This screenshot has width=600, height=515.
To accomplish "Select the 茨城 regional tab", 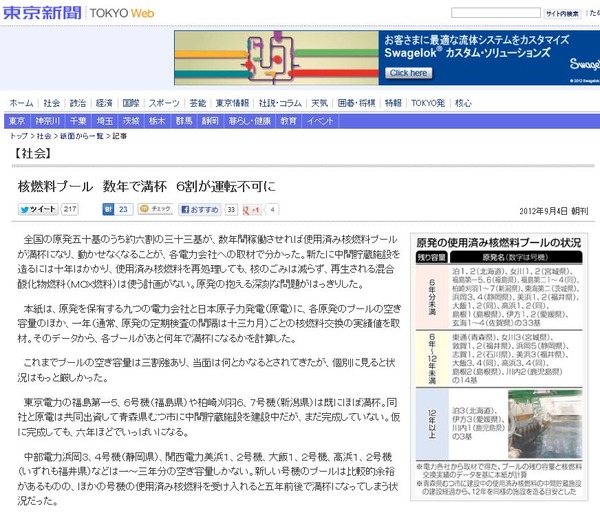I will (x=131, y=121).
